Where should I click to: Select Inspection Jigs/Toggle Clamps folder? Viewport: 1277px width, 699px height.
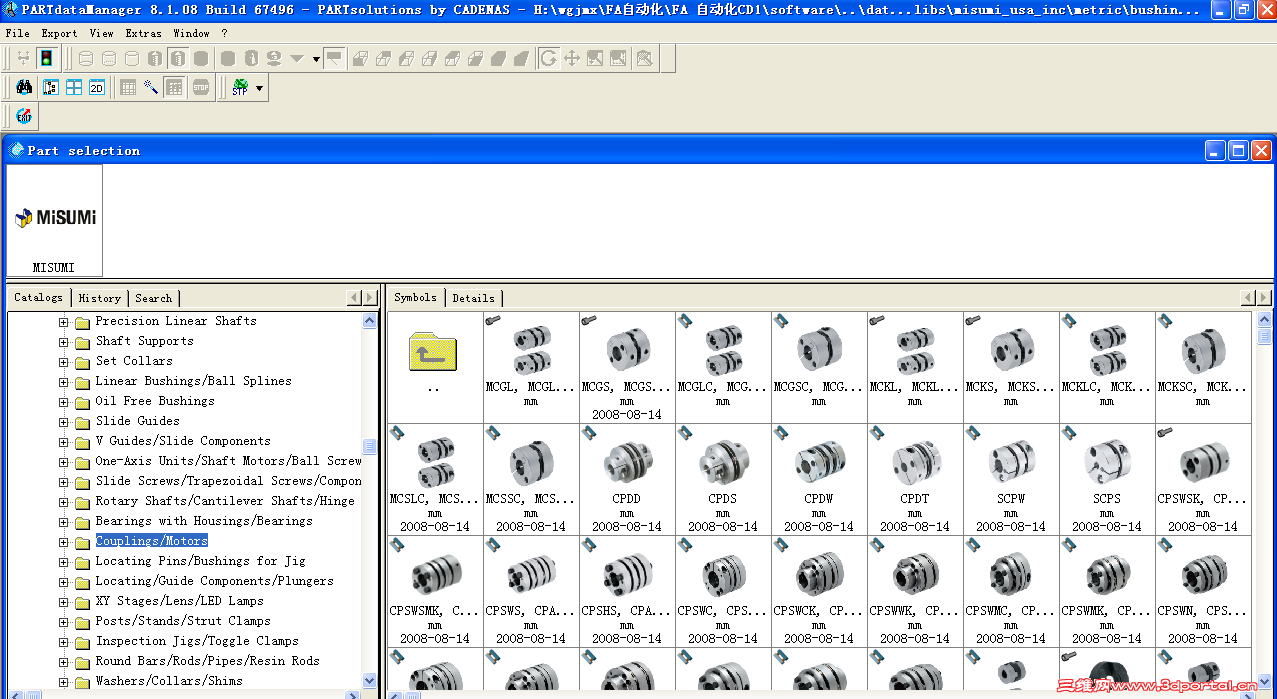(x=197, y=641)
